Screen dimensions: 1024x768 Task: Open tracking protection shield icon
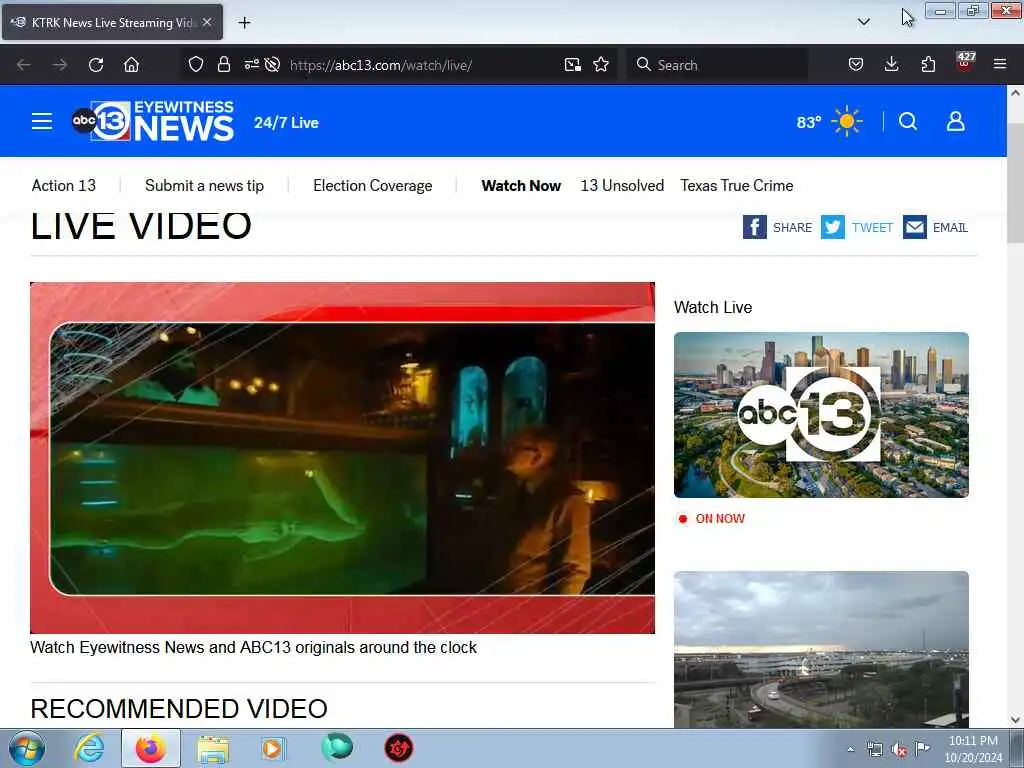coord(196,65)
